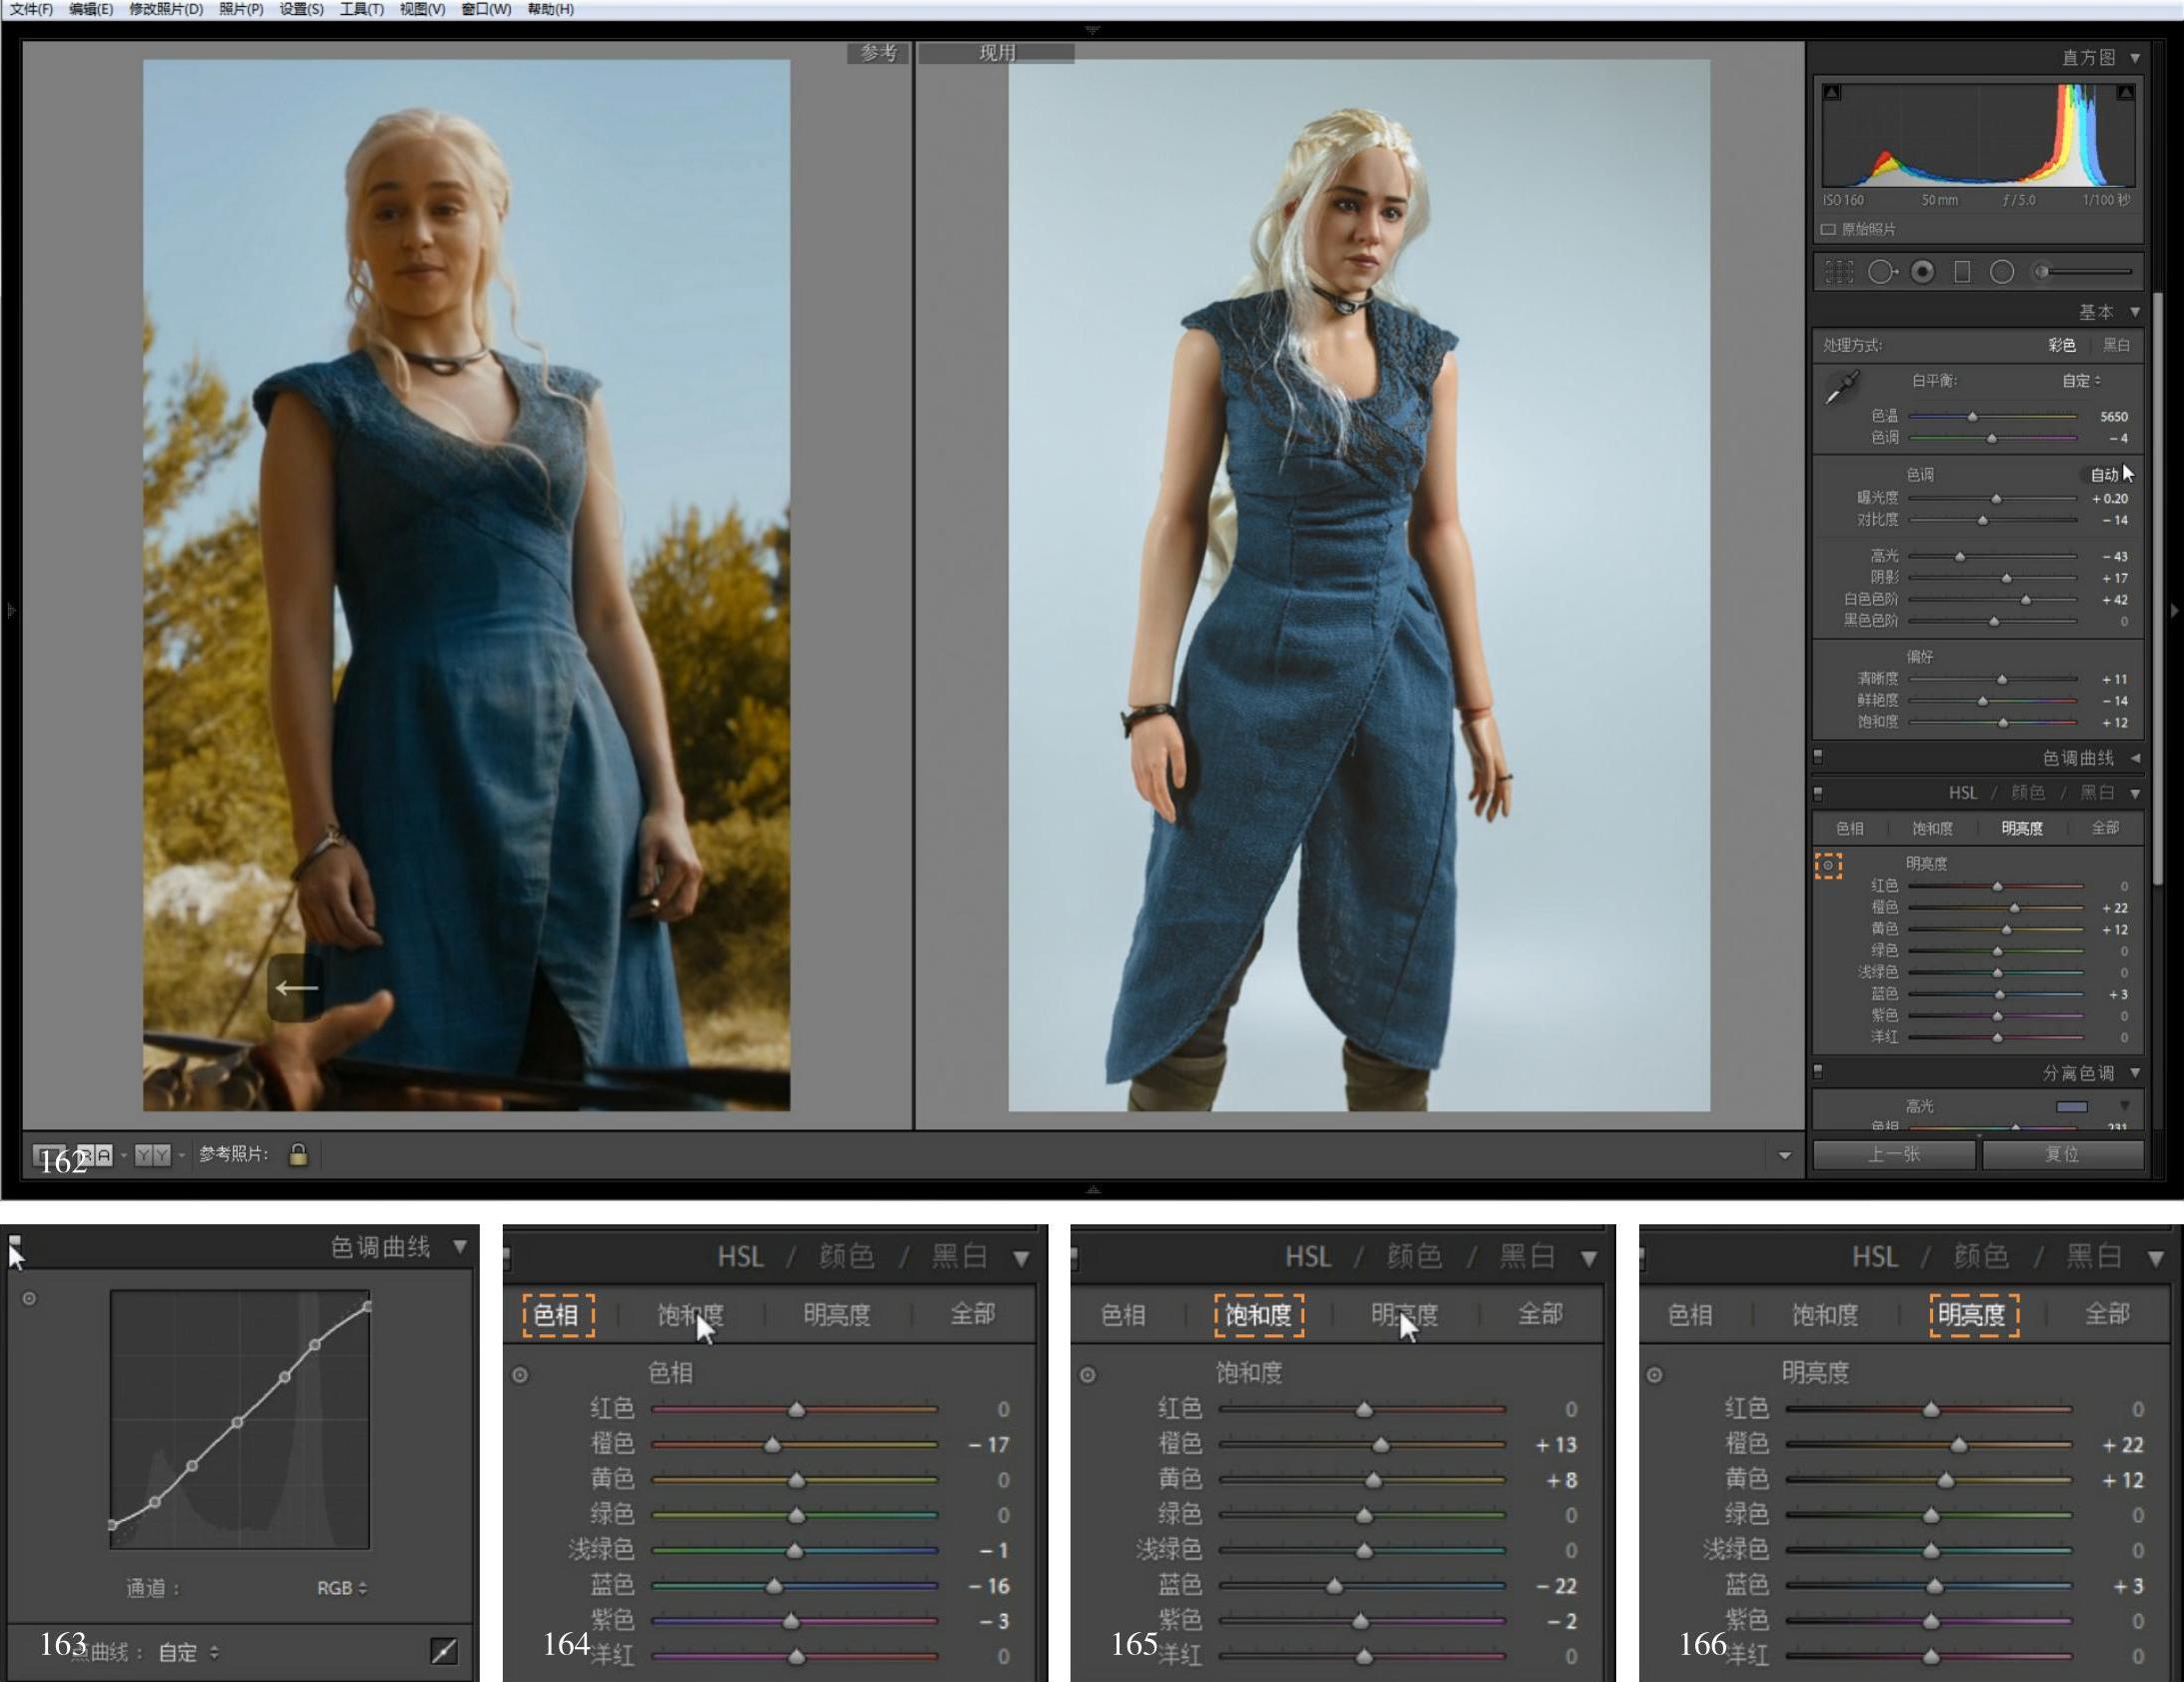Toggle the 分离色调 panel on/off switch
This screenshot has height=1682, width=2184.
(x=1818, y=1072)
